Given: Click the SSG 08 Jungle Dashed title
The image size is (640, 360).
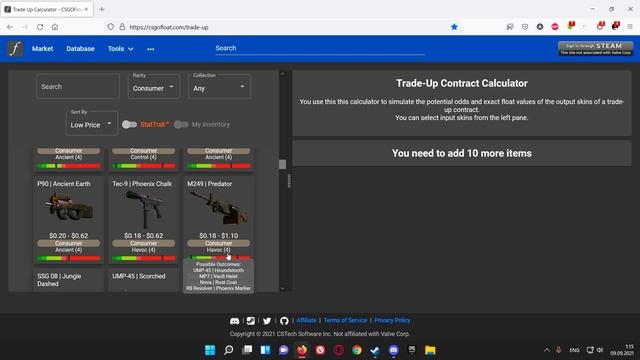Looking at the screenshot, I should (59, 280).
